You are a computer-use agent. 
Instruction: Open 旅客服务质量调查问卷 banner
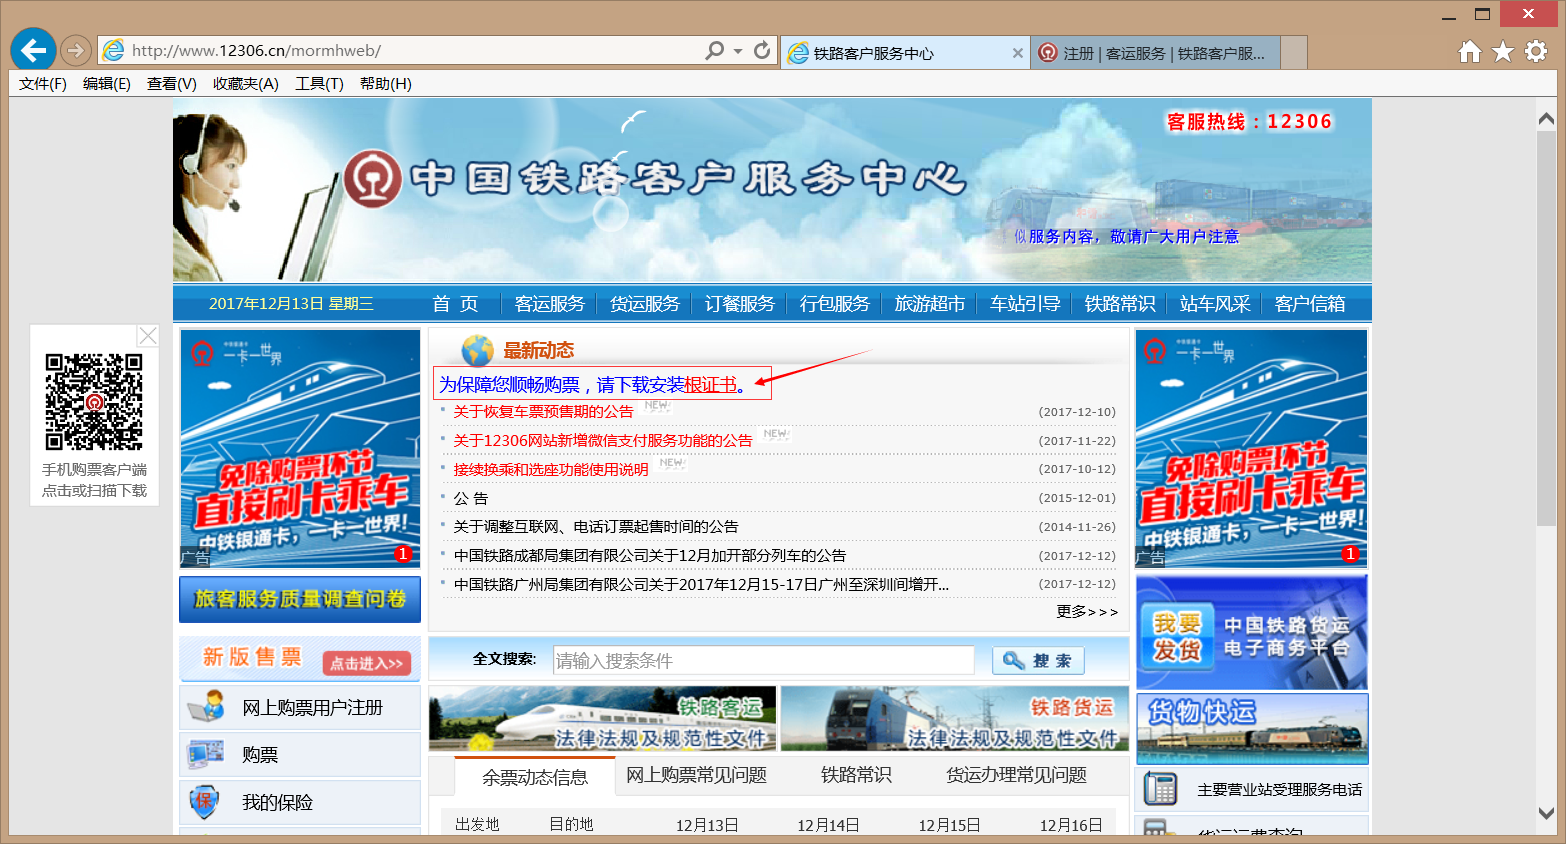coord(300,599)
